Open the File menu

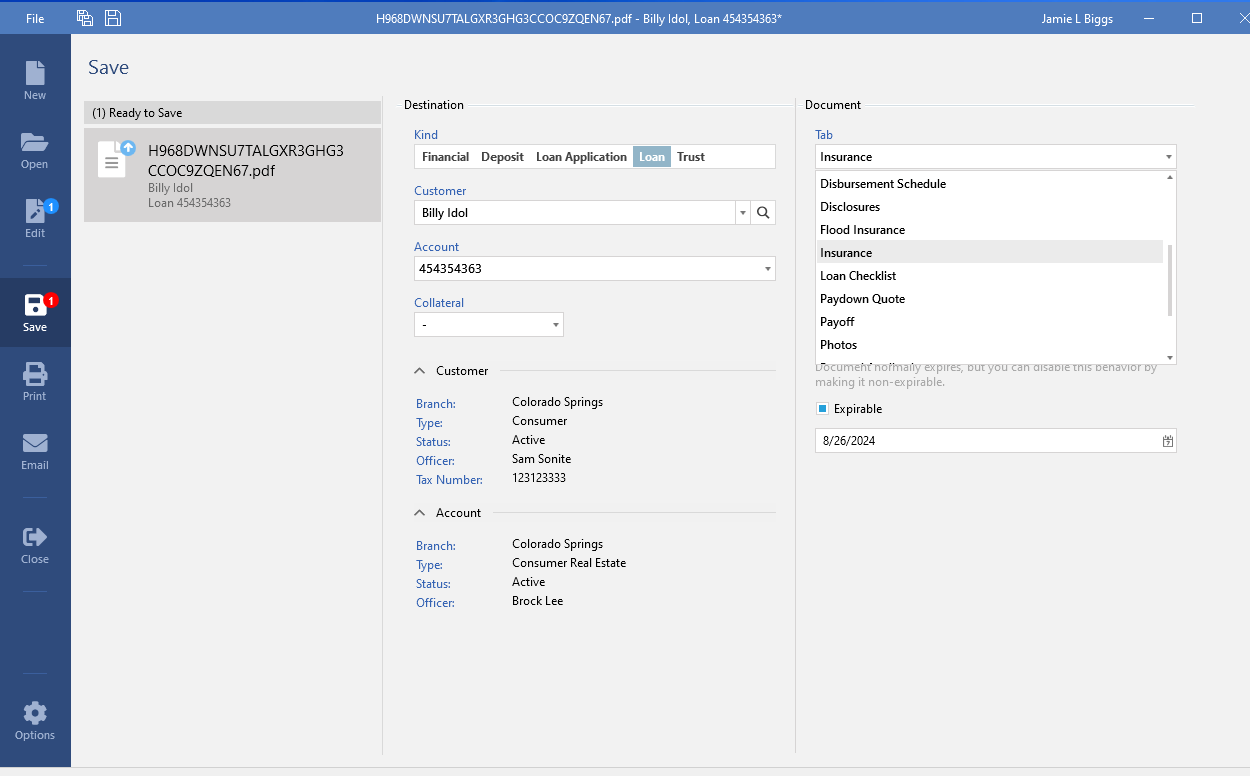35,18
